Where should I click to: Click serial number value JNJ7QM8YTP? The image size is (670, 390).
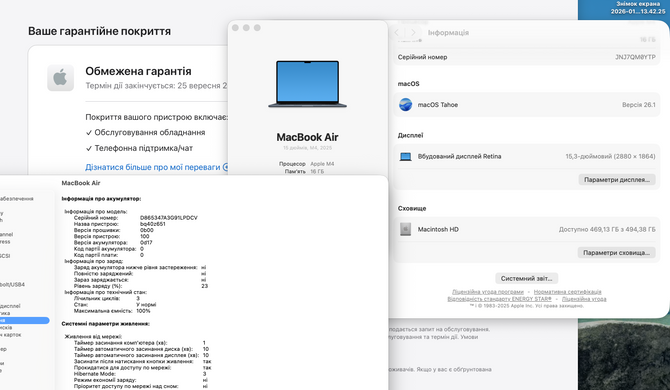click(635, 57)
